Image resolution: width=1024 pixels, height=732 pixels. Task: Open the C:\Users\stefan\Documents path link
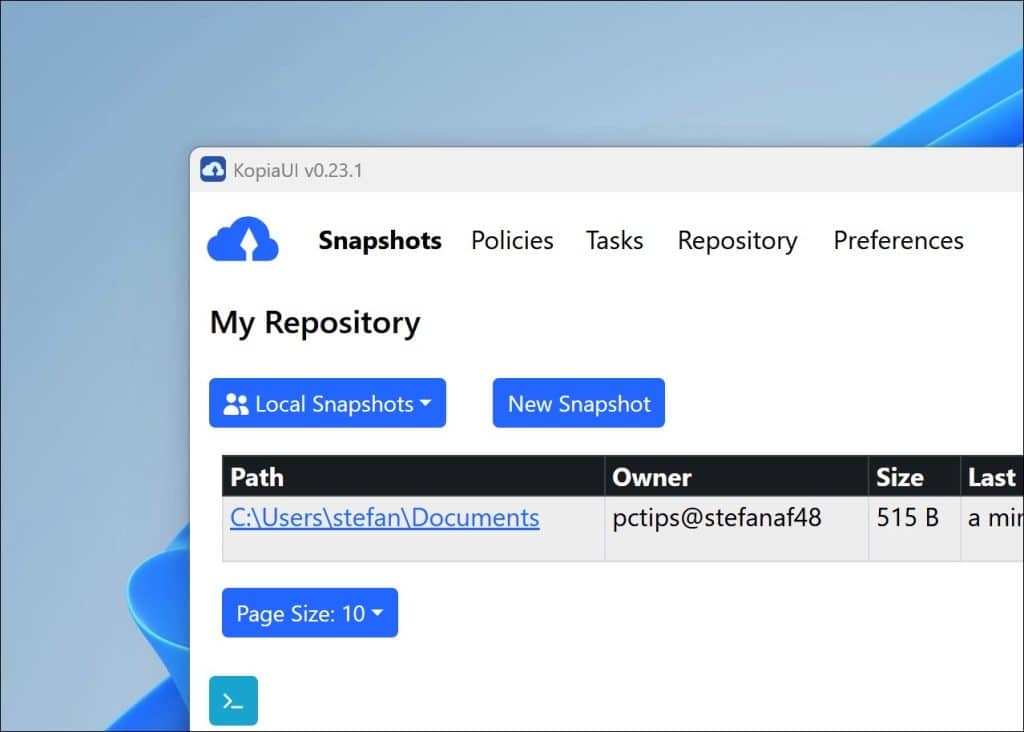point(385,518)
